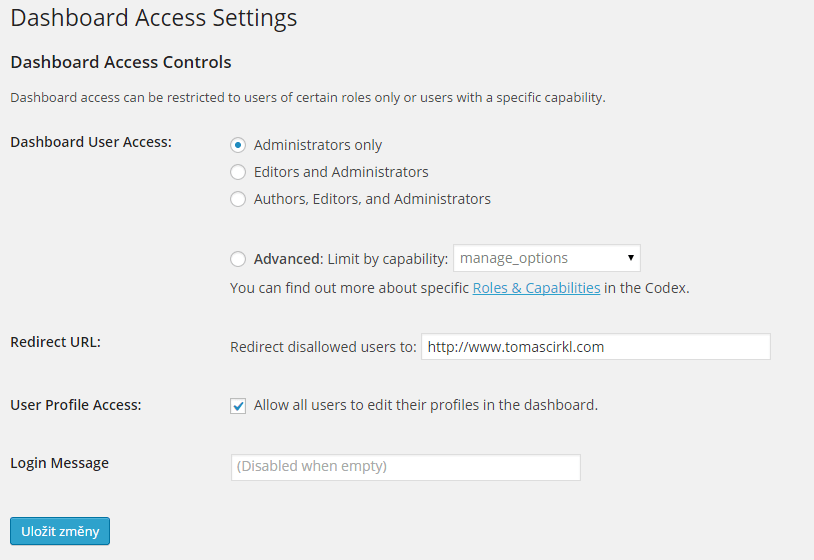Enable the Advanced limit by capability radio
This screenshot has height=560, width=814.
(238, 259)
